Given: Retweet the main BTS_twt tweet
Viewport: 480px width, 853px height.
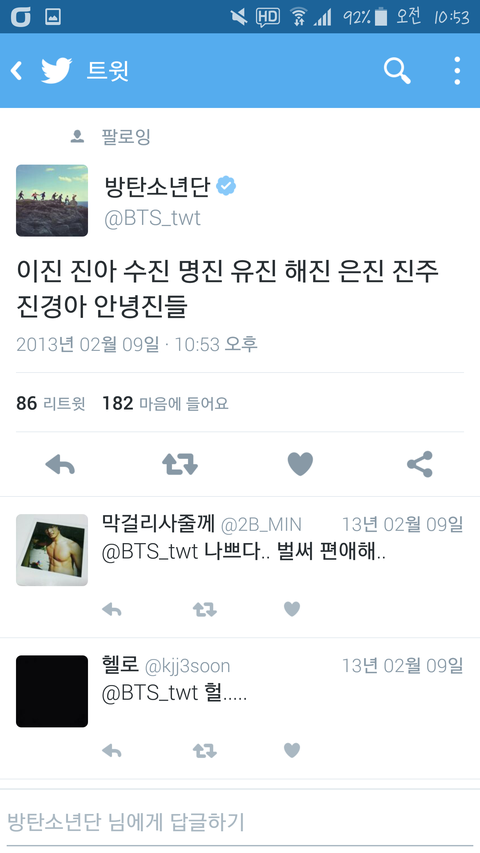Looking at the screenshot, I should coord(180,464).
